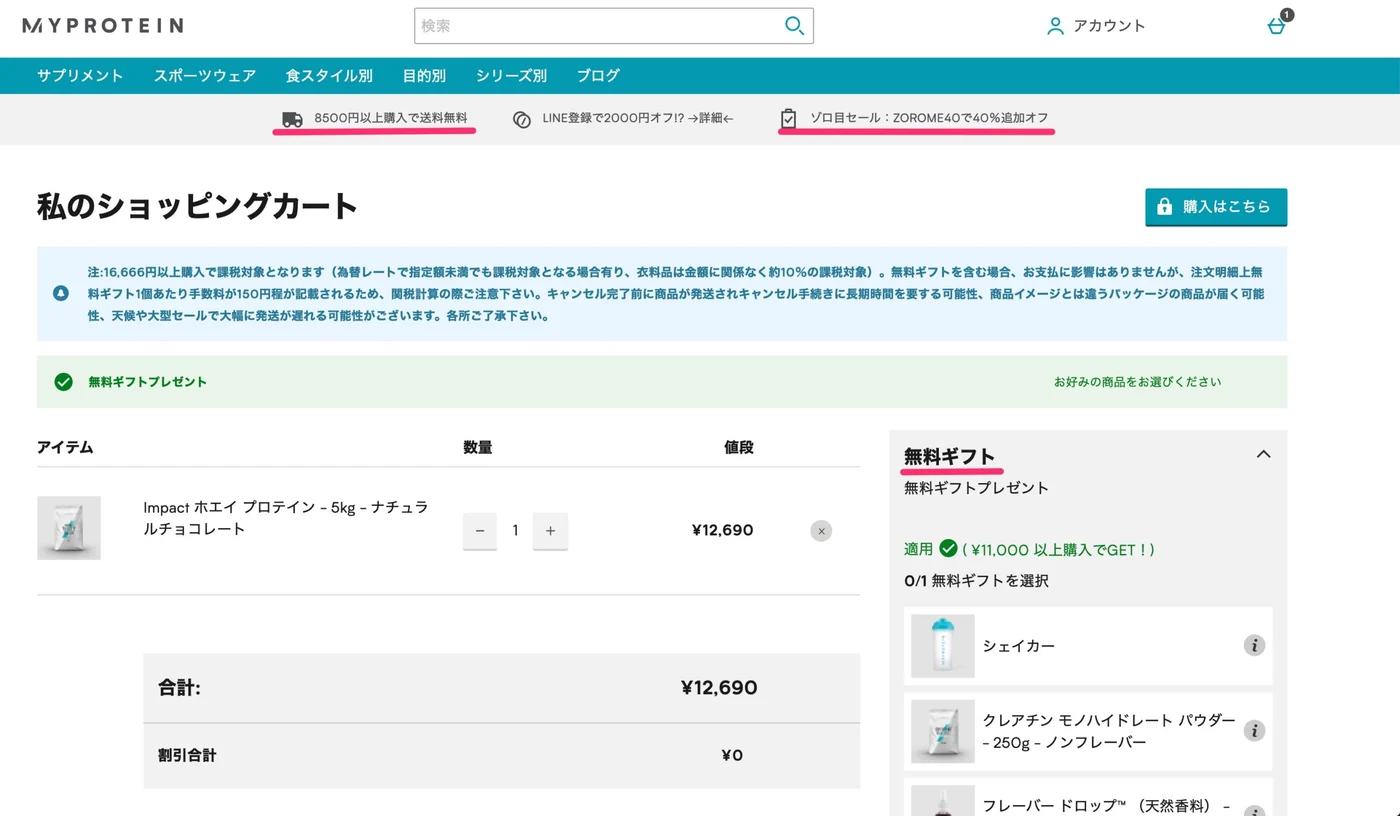The width and height of the screenshot is (1400, 816).
Task: Collapse the 無料ギフト panel chevron
Action: (x=1264, y=454)
